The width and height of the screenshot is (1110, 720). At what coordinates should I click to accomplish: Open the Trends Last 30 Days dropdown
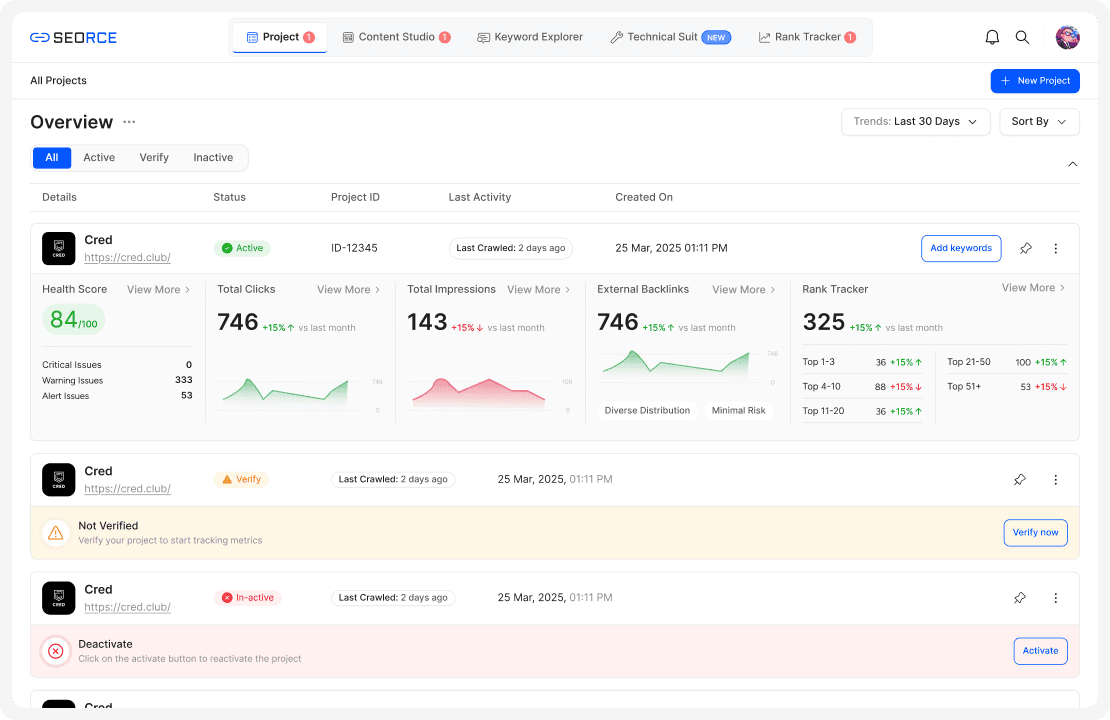point(915,121)
